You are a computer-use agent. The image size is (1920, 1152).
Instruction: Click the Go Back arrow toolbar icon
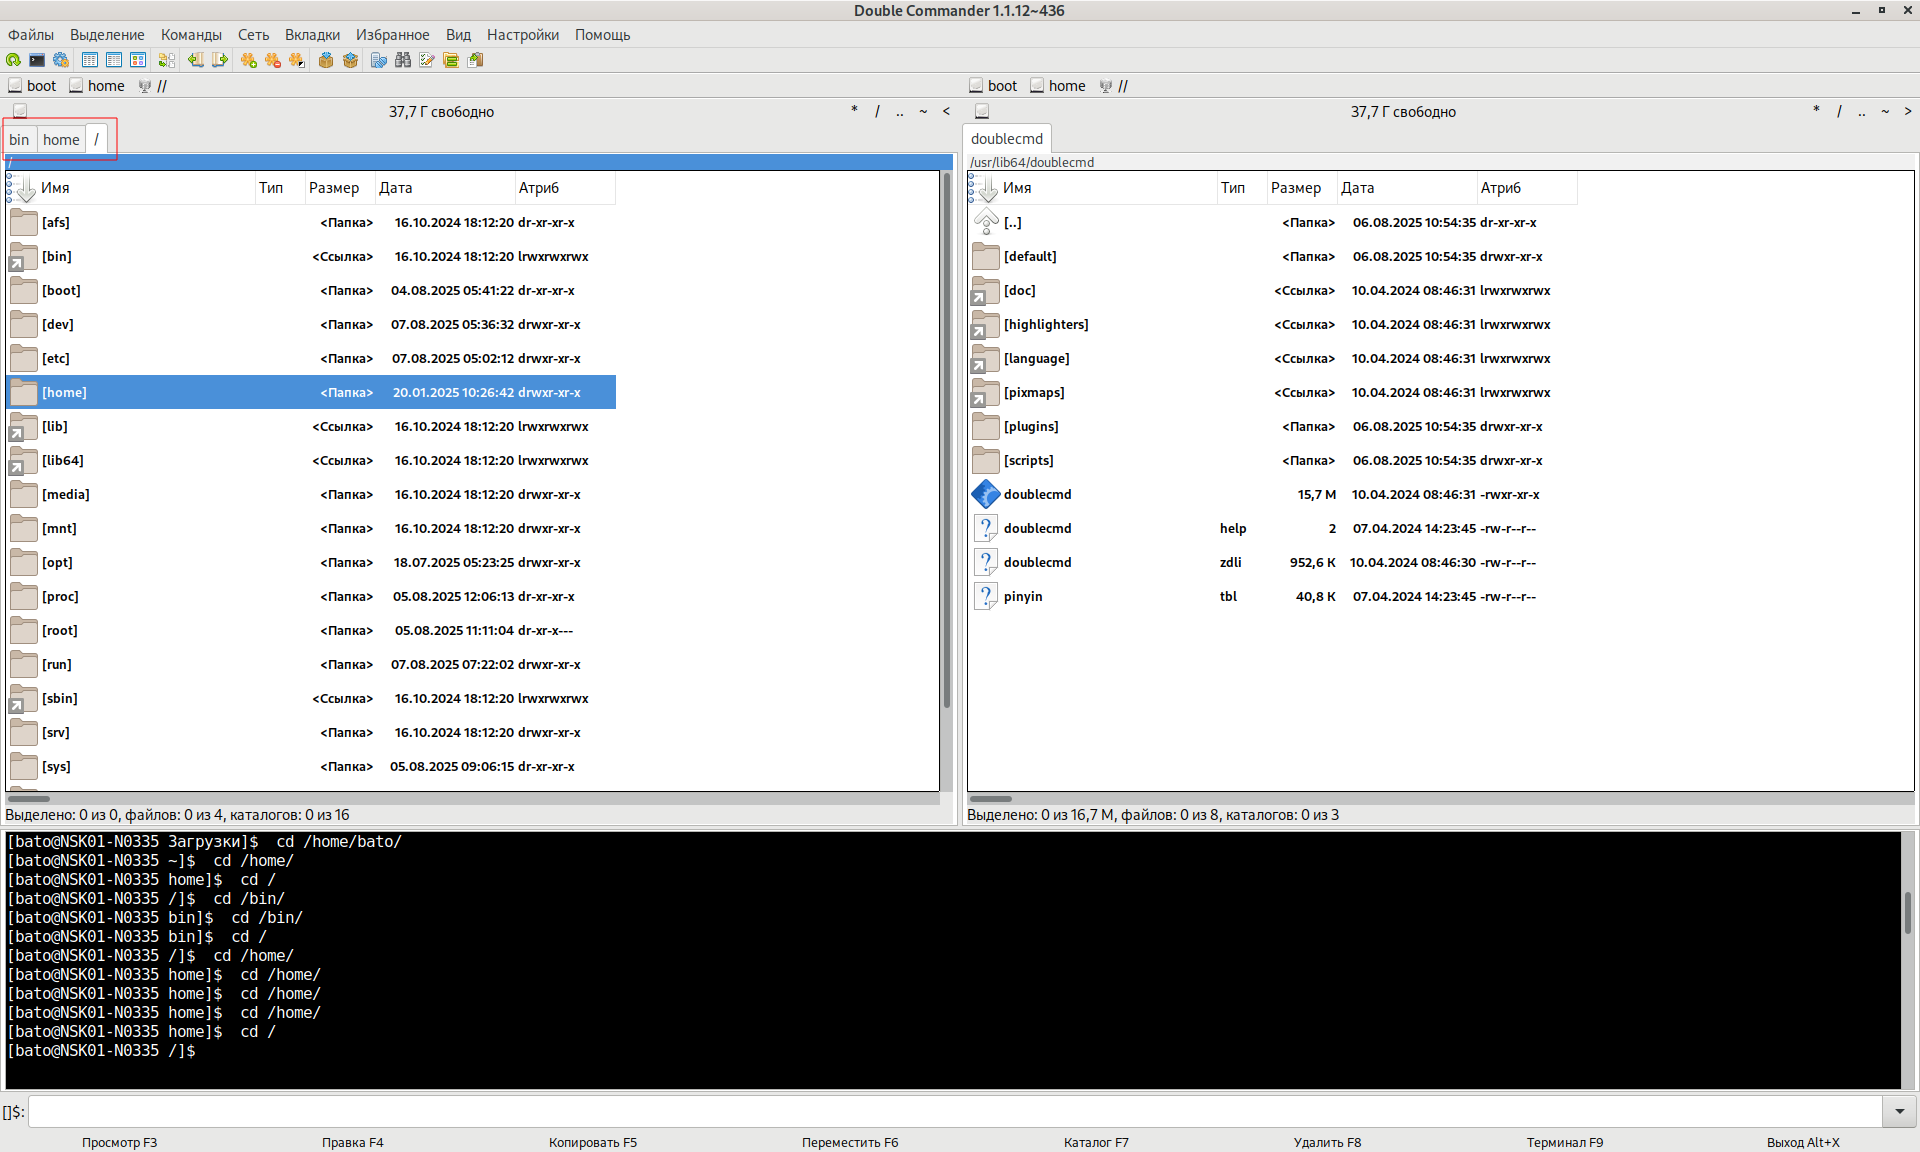click(x=196, y=60)
